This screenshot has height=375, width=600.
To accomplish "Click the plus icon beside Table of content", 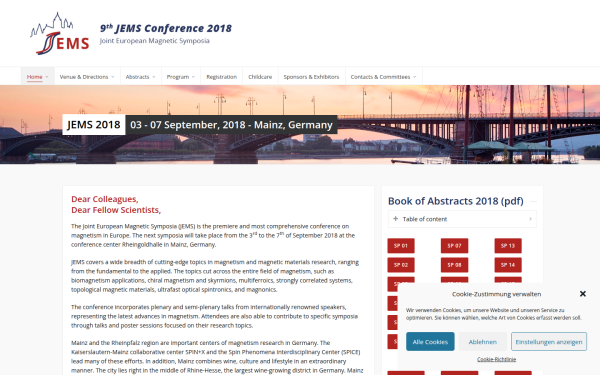I will [395, 219].
